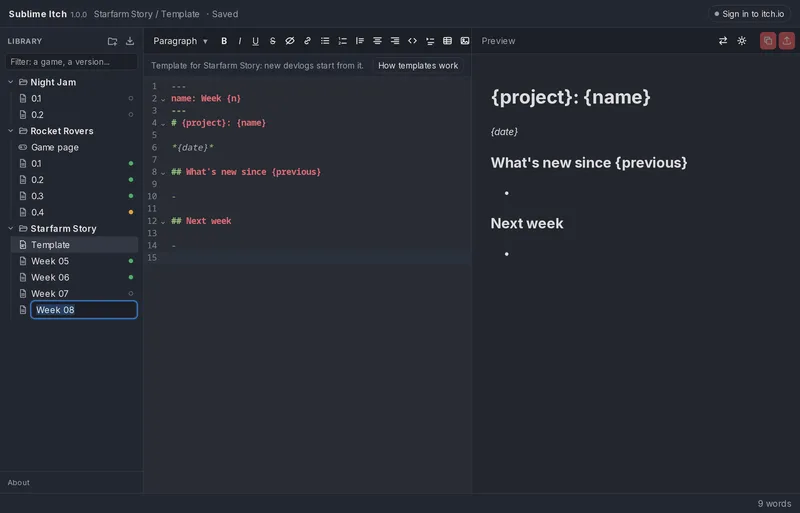Toggle bold formatting in the toolbar

[x=223, y=41]
